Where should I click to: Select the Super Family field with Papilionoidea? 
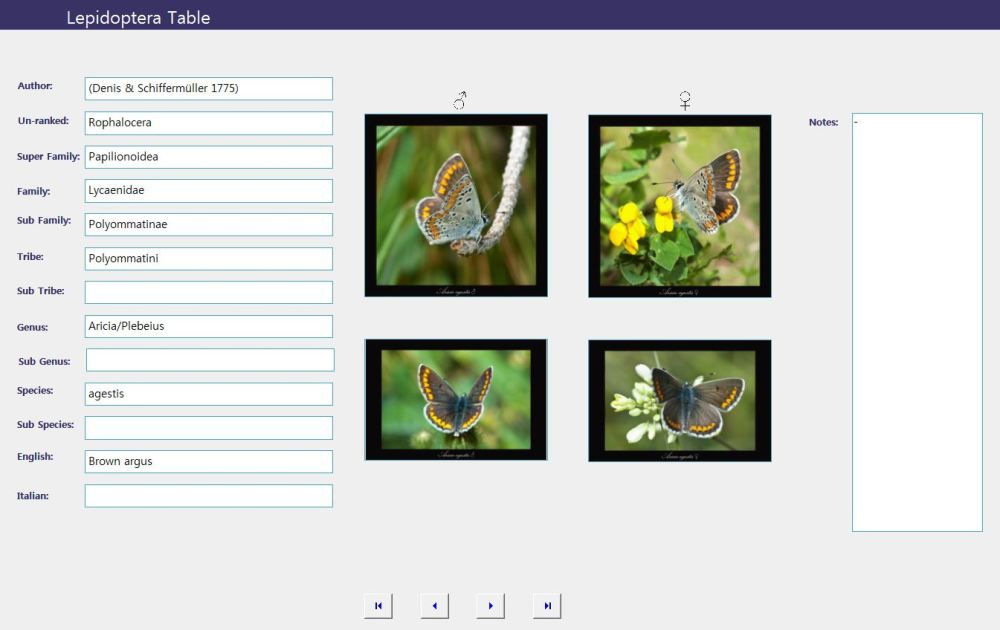(x=208, y=157)
